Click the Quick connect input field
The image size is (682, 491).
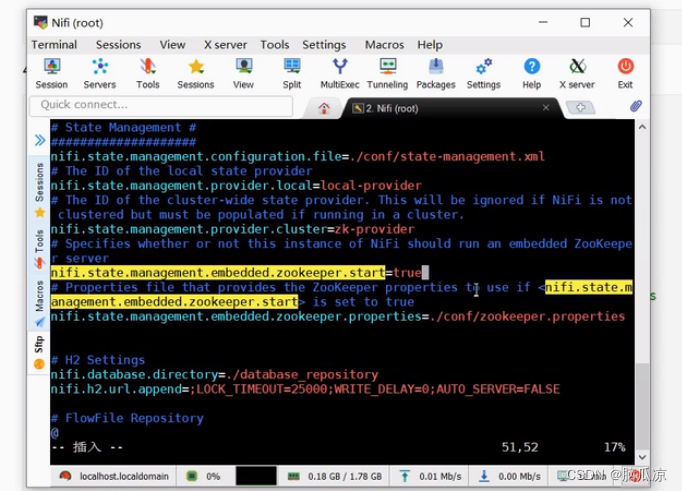tap(161, 105)
